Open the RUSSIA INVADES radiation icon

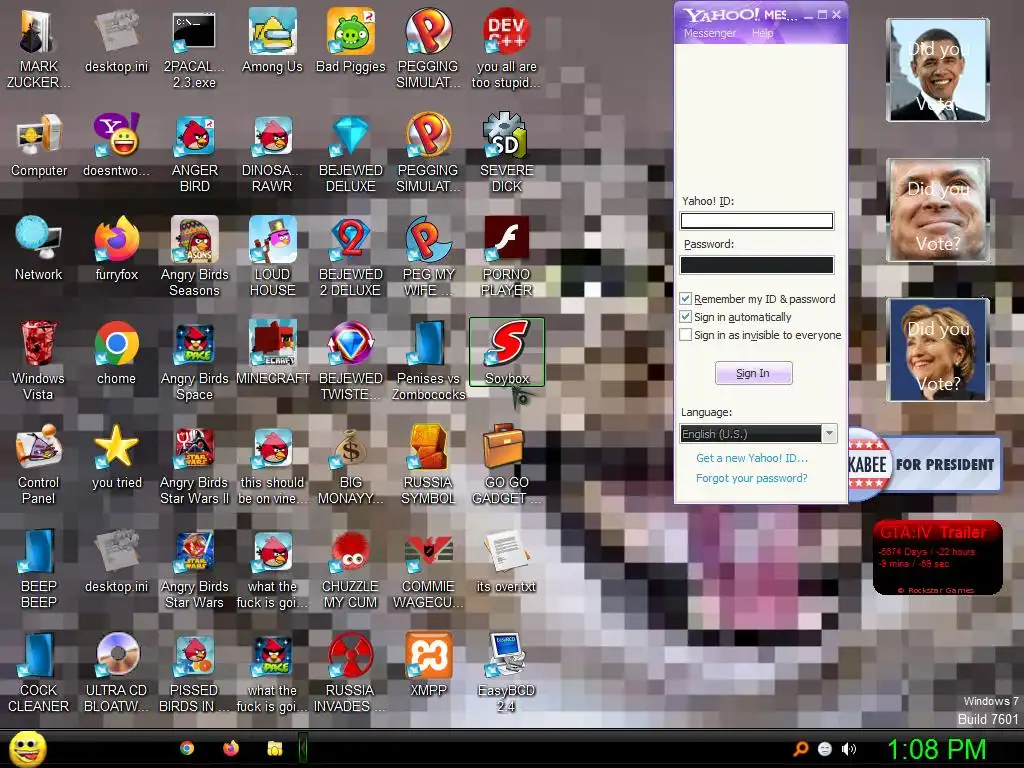click(x=351, y=671)
